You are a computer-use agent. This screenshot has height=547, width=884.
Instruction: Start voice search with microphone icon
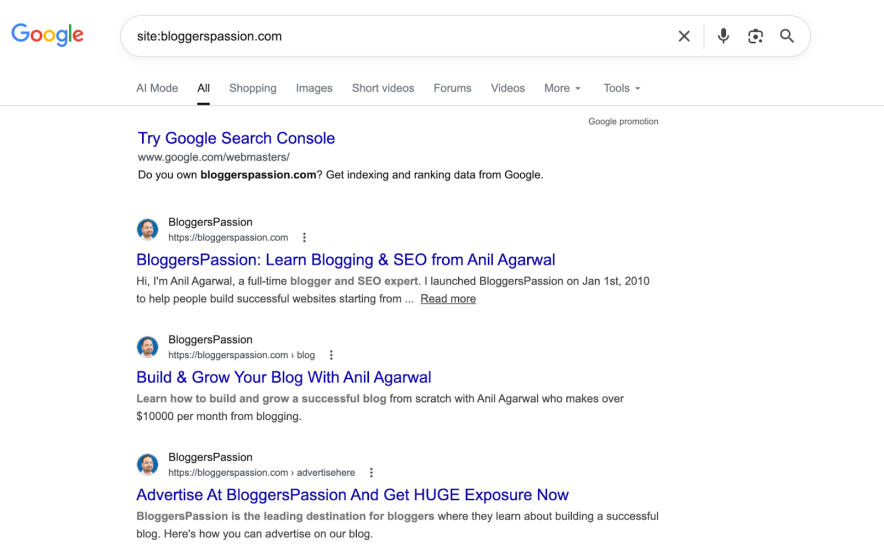click(724, 36)
